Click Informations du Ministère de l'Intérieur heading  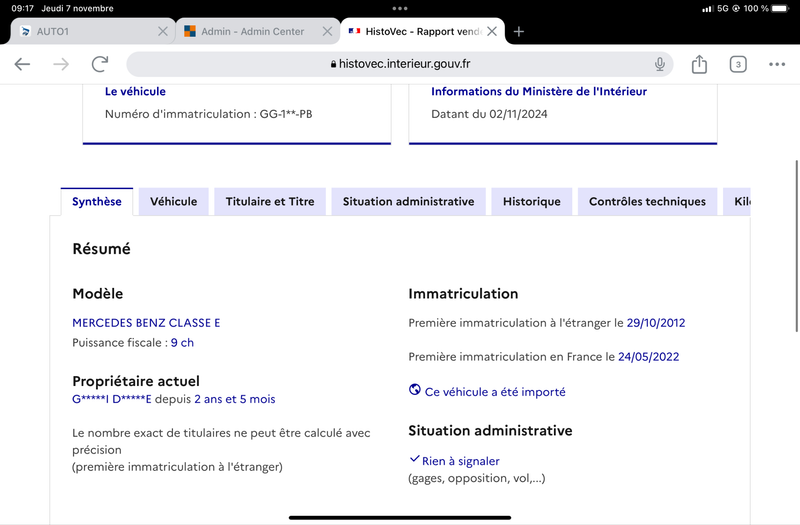click(x=539, y=91)
